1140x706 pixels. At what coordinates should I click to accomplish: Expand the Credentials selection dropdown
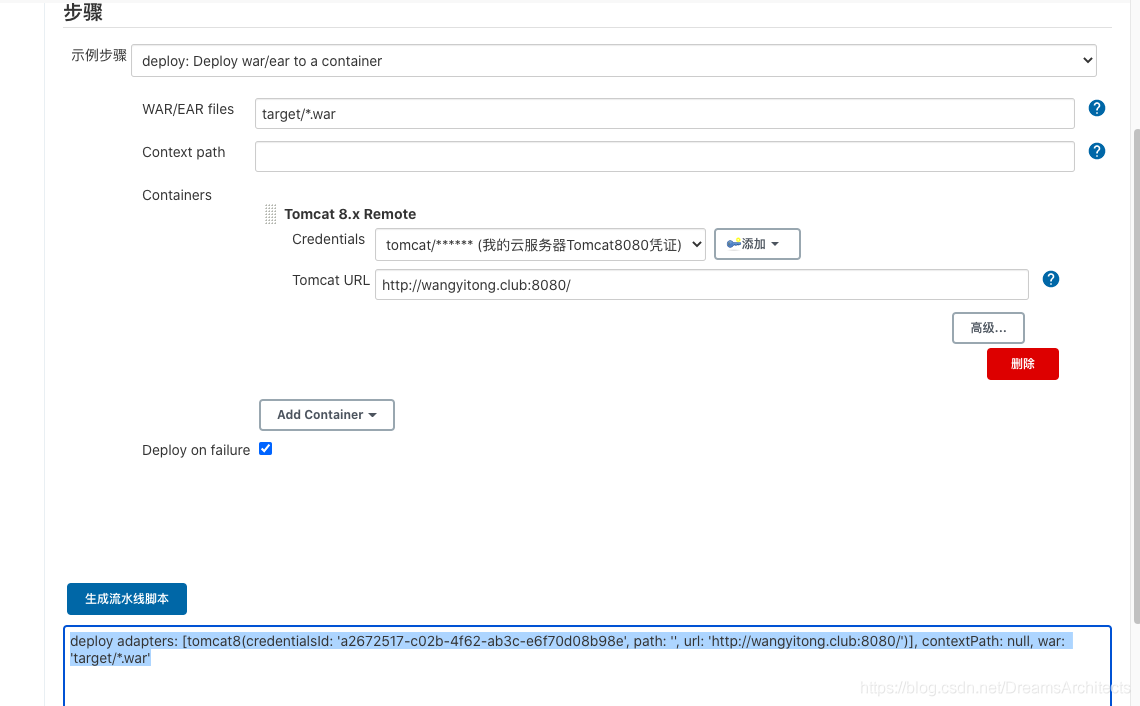pyautogui.click(x=540, y=244)
